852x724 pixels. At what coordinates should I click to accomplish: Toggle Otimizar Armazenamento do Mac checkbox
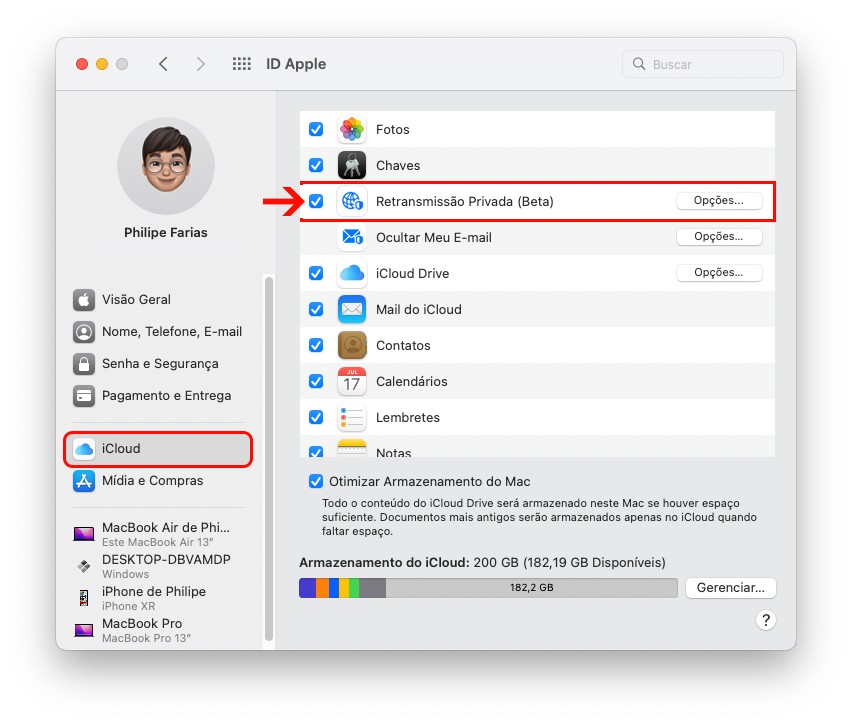pyautogui.click(x=316, y=481)
